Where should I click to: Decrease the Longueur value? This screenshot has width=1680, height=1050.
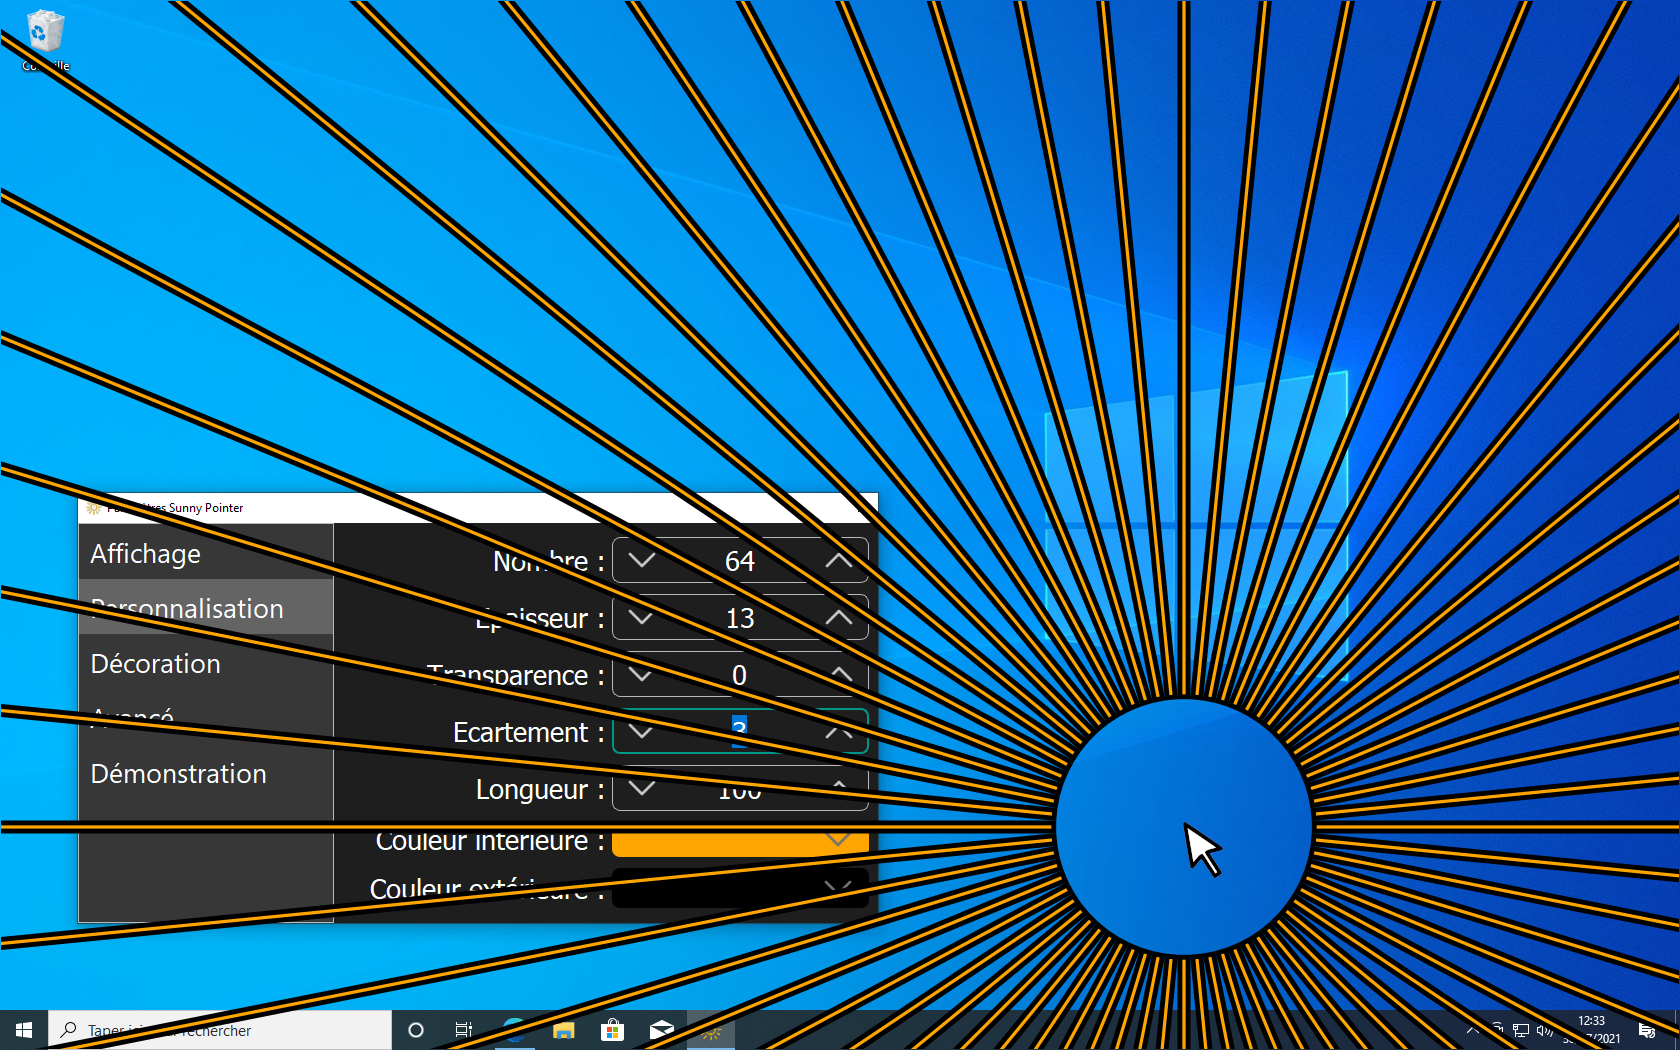point(641,789)
